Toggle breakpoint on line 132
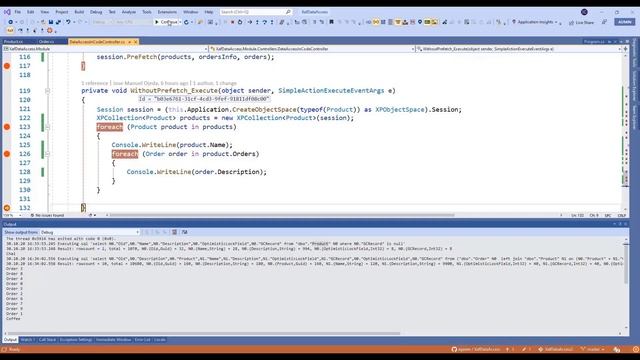640x360 pixels. click(x=7, y=208)
